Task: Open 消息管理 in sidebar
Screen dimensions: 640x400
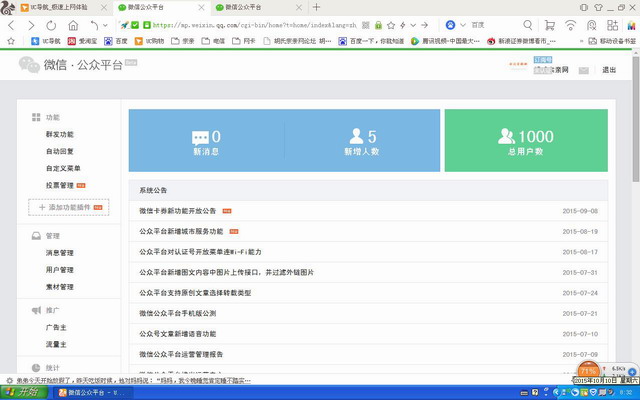Action: 60,253
